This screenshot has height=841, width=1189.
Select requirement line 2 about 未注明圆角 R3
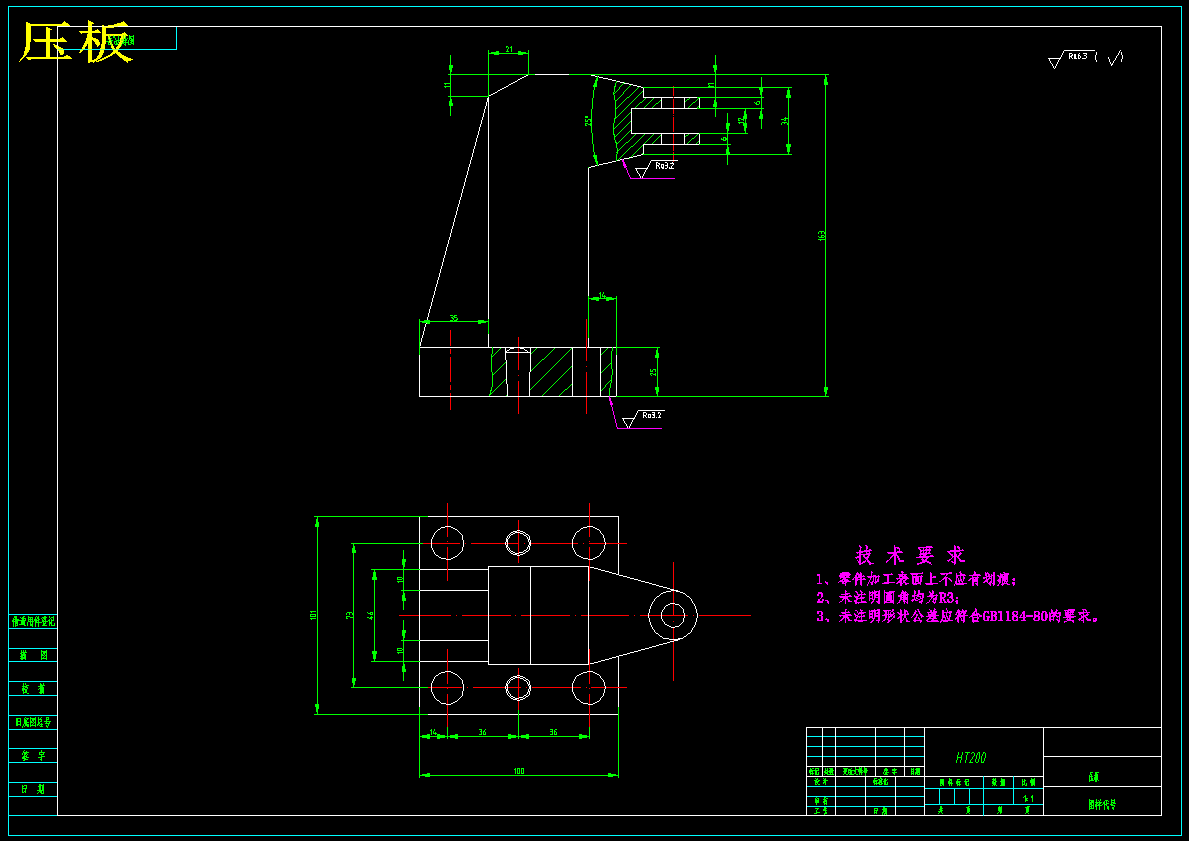(888, 598)
